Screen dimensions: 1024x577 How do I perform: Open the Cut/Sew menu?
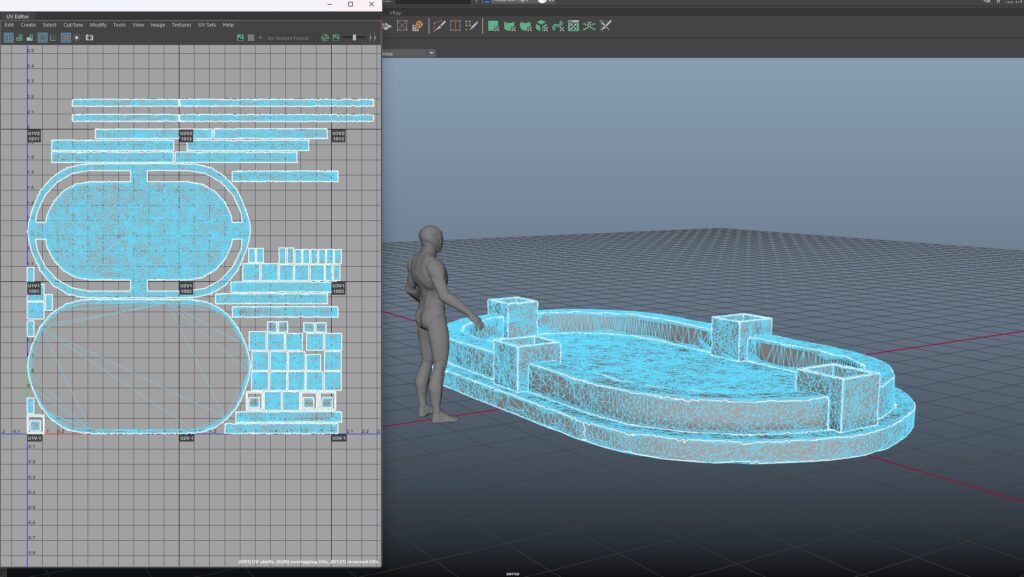72,25
